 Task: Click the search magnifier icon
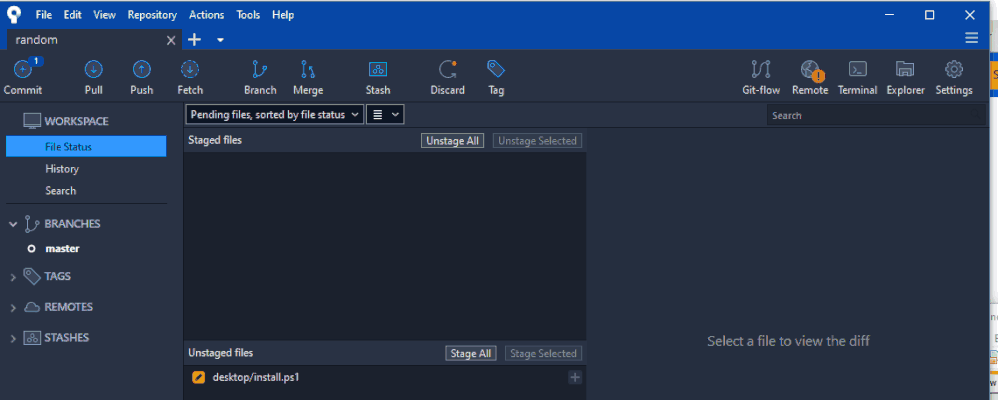975,115
